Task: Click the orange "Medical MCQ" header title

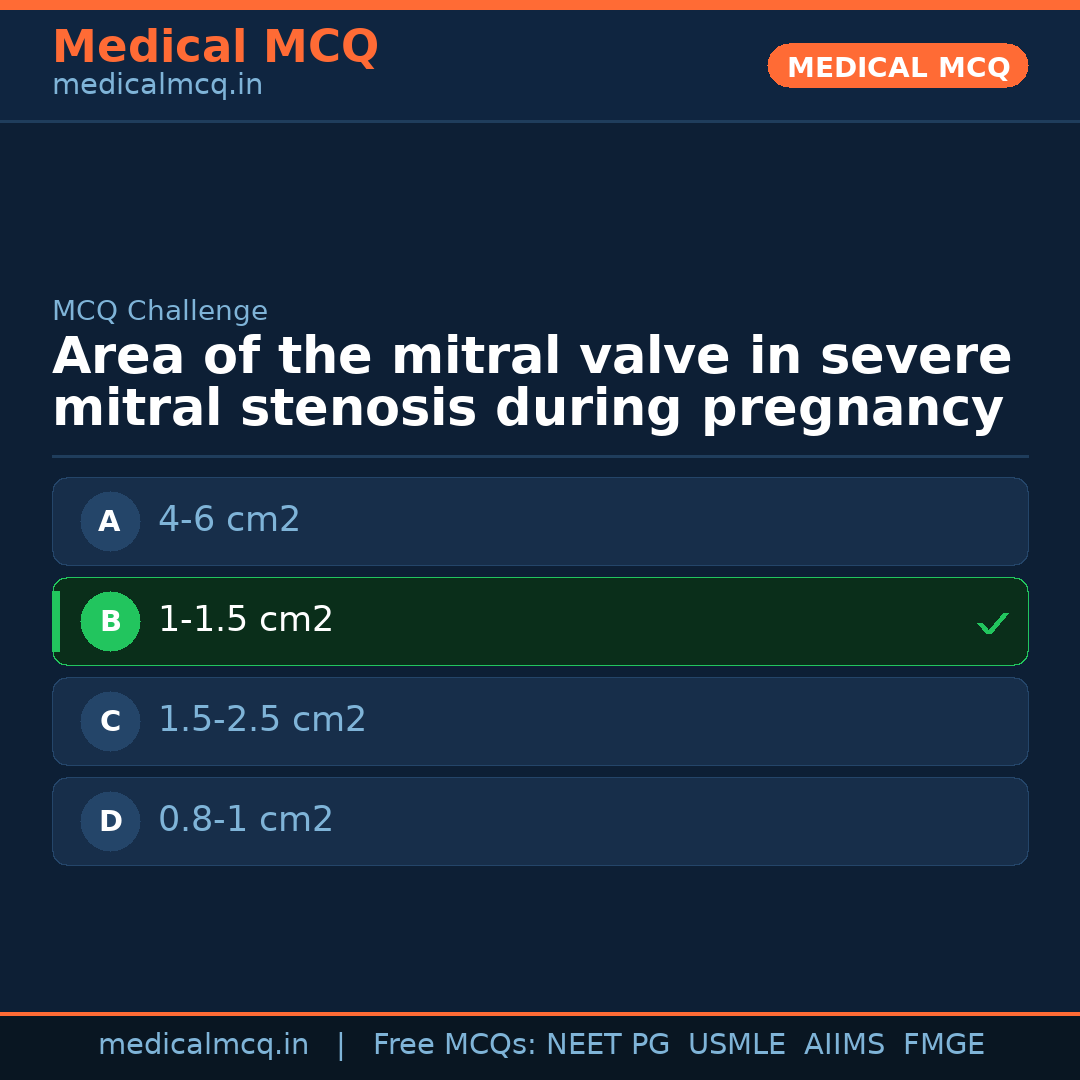Action: click(215, 47)
